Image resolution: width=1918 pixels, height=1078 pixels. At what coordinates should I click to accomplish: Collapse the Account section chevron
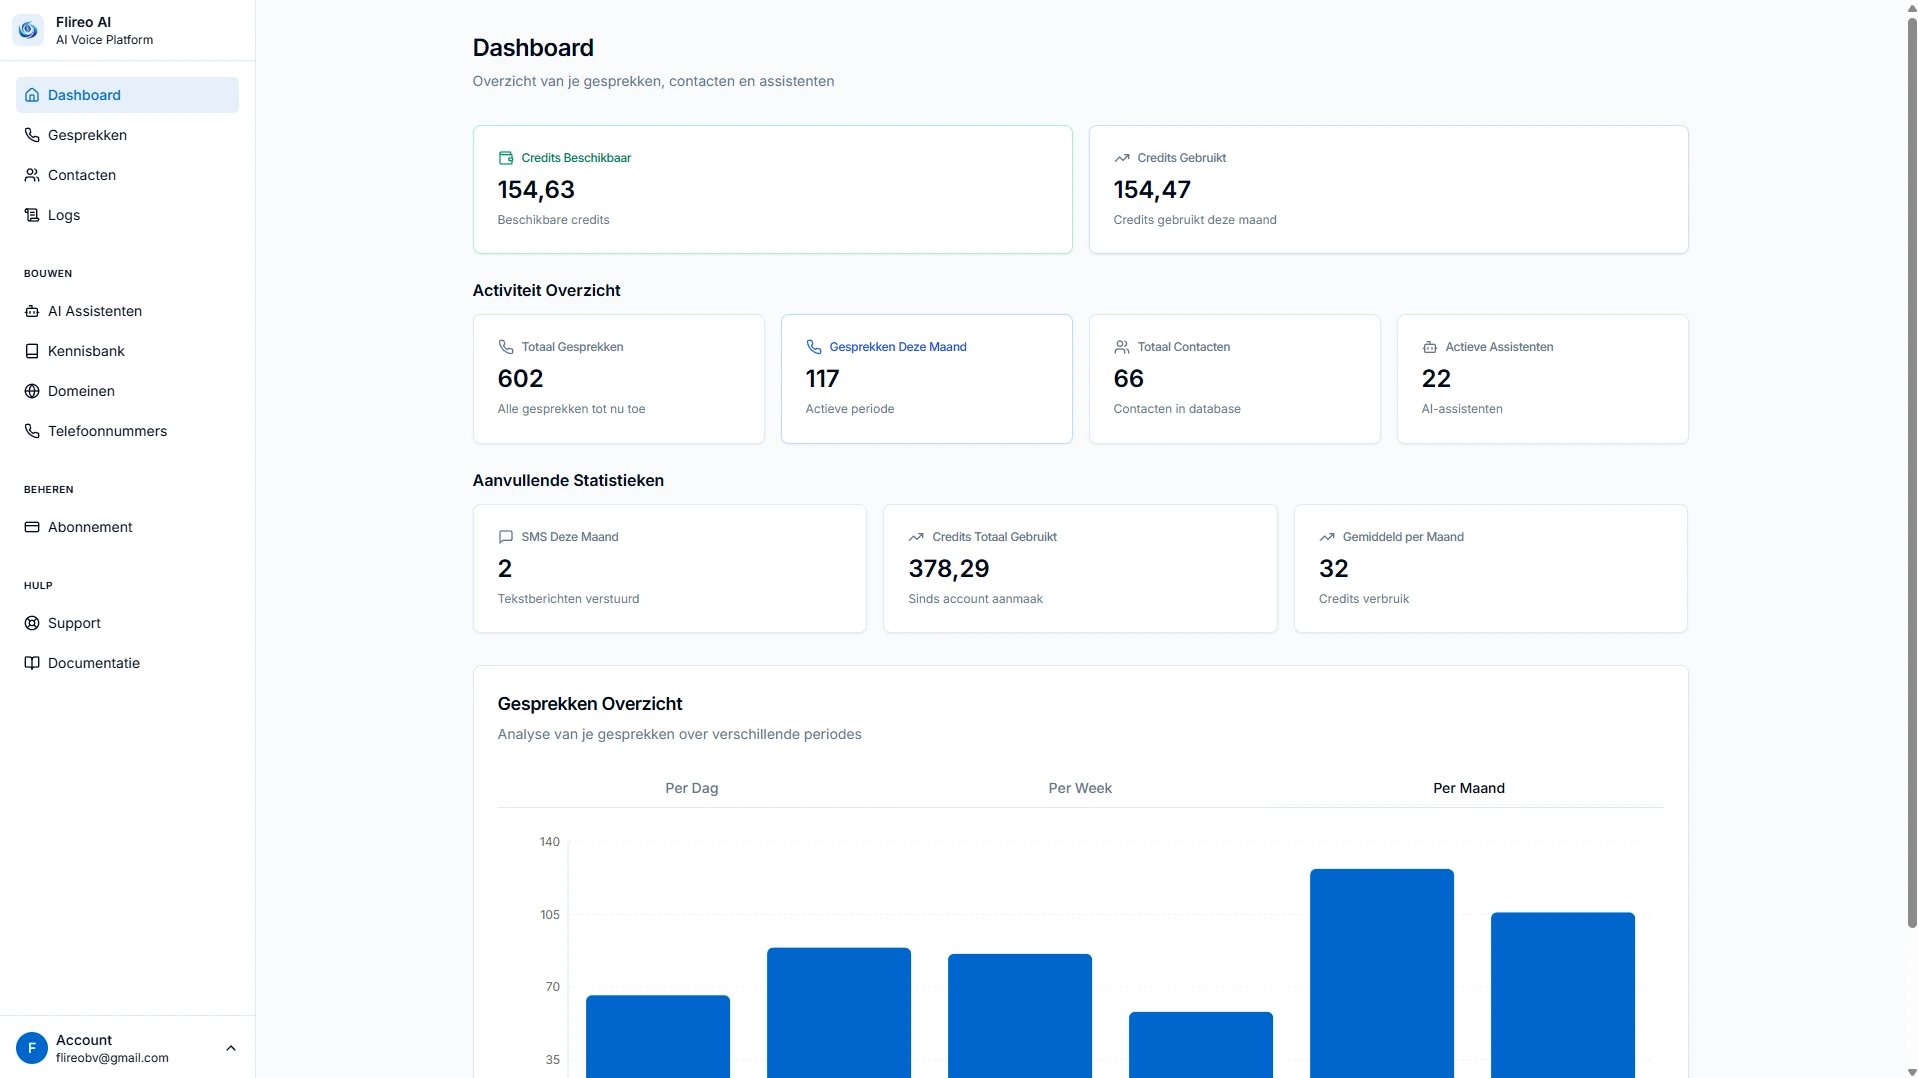click(231, 1048)
